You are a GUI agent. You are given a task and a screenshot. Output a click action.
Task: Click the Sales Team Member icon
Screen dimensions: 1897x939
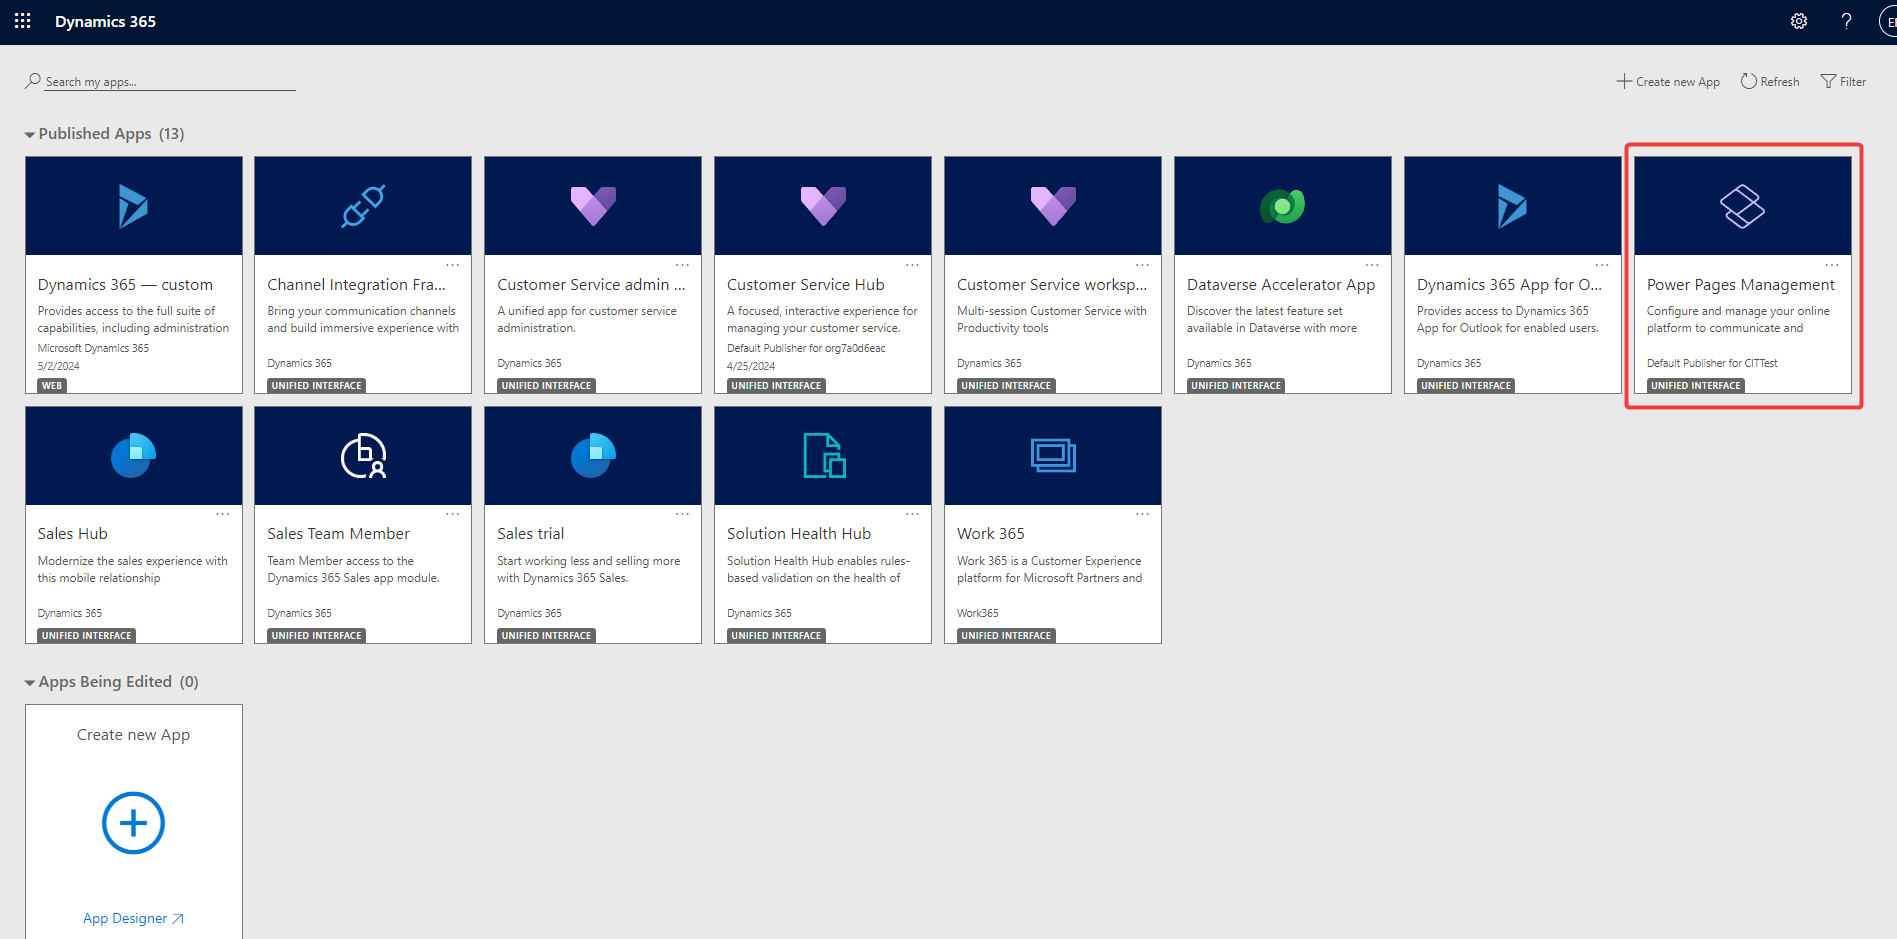363,456
